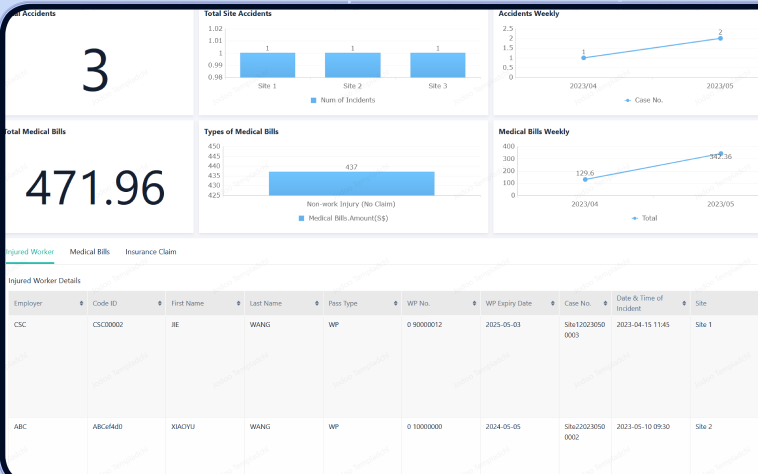758x474 pixels.
Task: Sort table by Code ID column arrows
Action: click(x=160, y=303)
